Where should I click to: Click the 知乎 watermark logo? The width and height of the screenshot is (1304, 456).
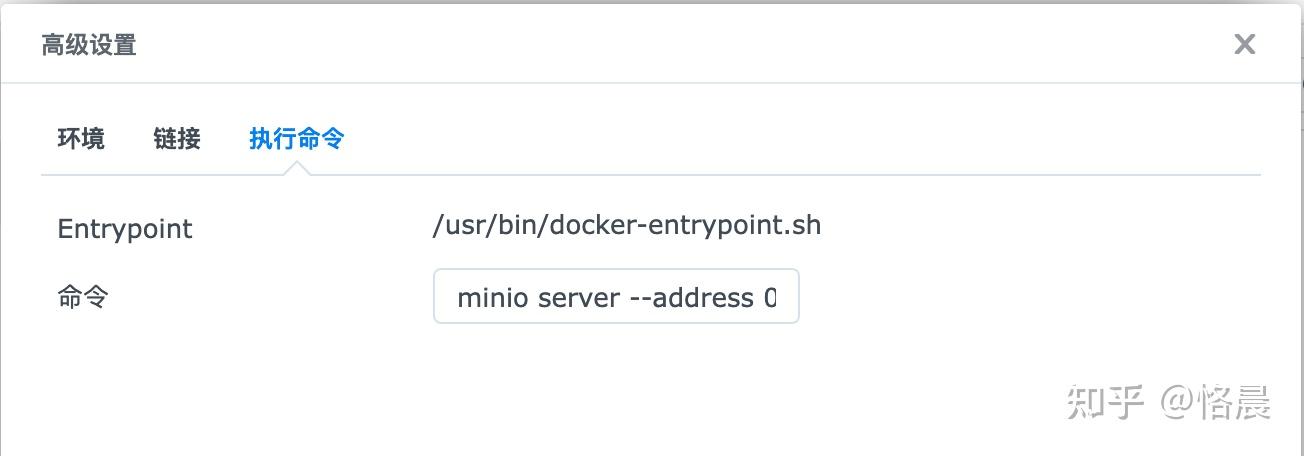coord(1105,402)
